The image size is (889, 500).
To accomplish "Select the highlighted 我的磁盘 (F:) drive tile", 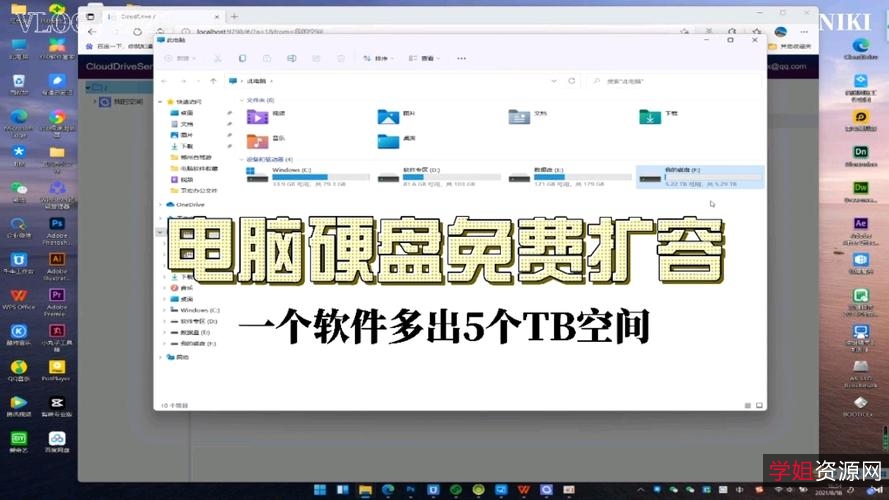I will tap(700, 177).
